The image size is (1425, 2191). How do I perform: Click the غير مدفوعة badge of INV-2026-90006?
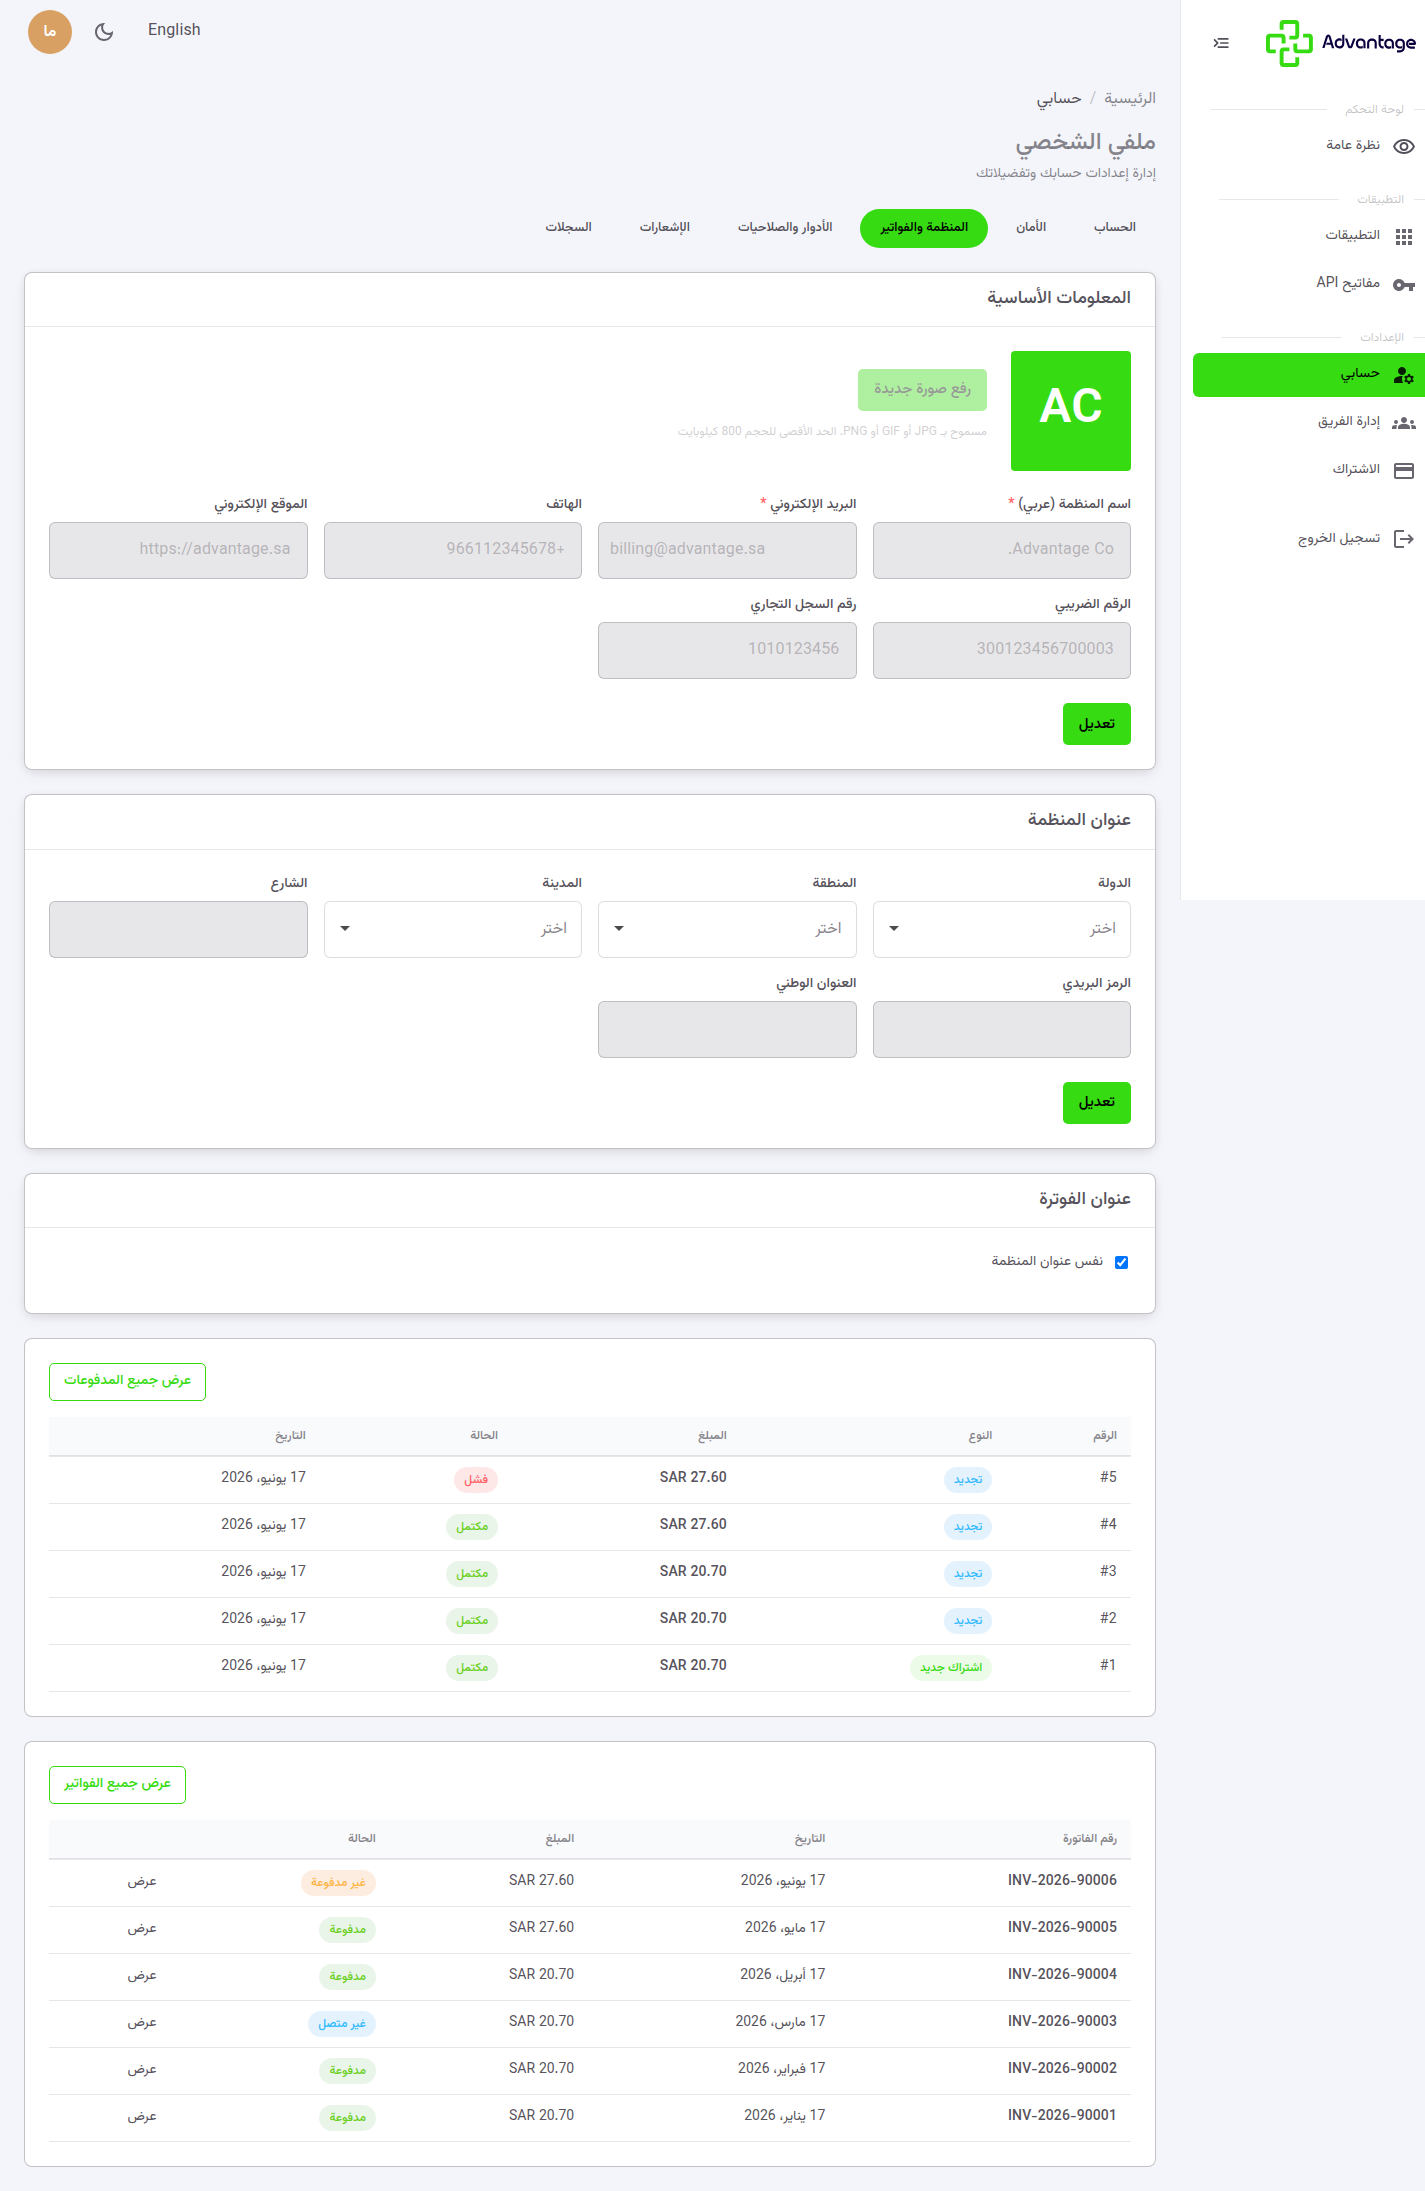pyautogui.click(x=338, y=1882)
